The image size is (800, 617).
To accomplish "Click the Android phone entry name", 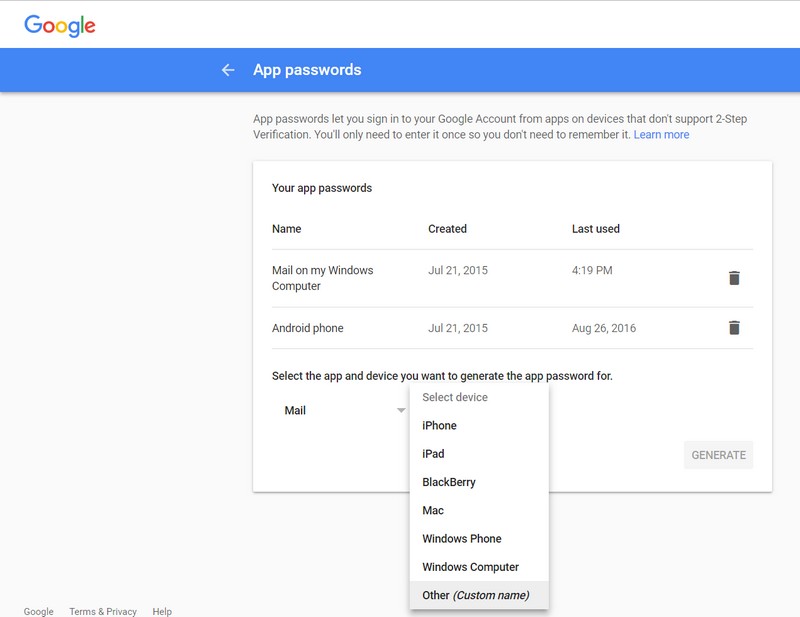I will [308, 328].
